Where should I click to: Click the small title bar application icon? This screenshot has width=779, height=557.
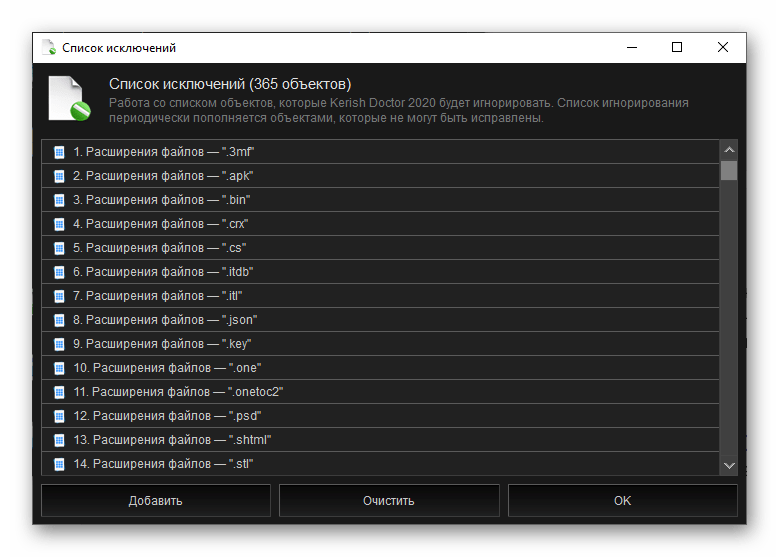click(49, 48)
